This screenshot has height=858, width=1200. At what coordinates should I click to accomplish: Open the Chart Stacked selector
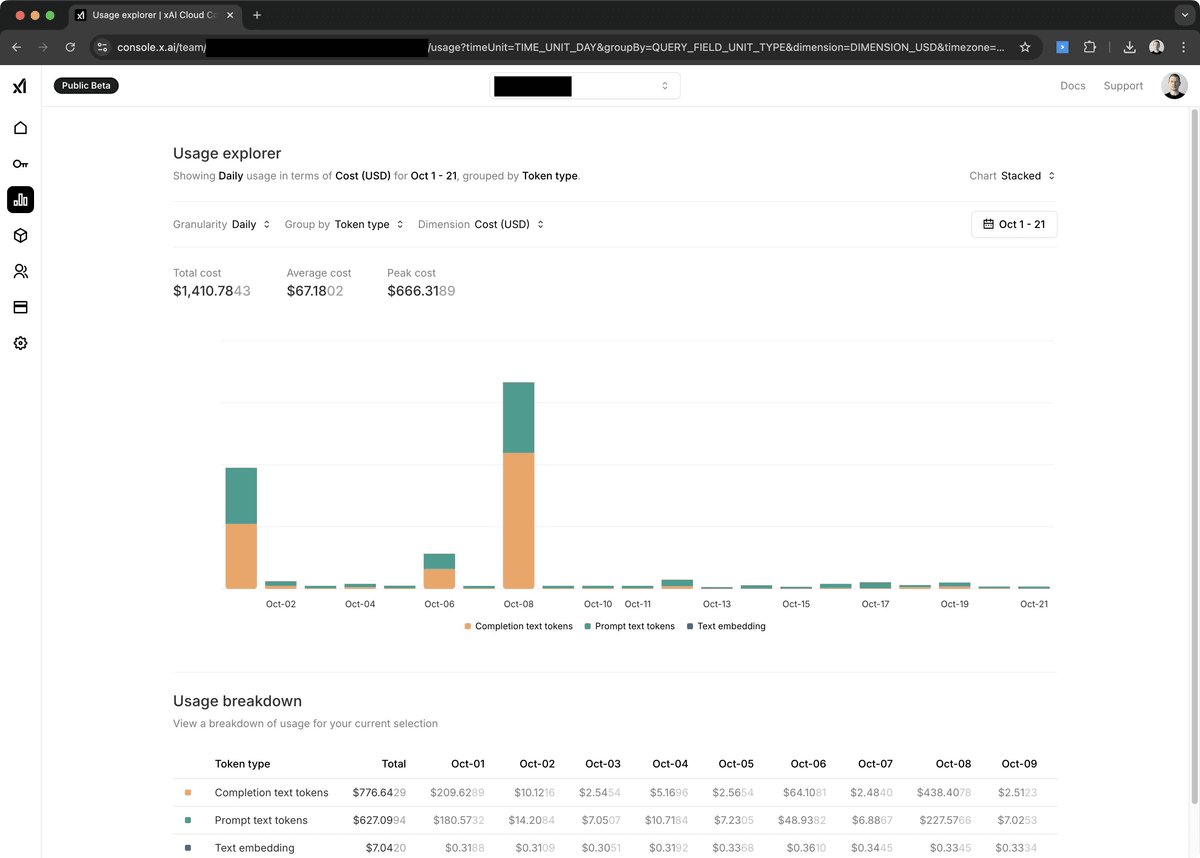pyautogui.click(x=1021, y=175)
